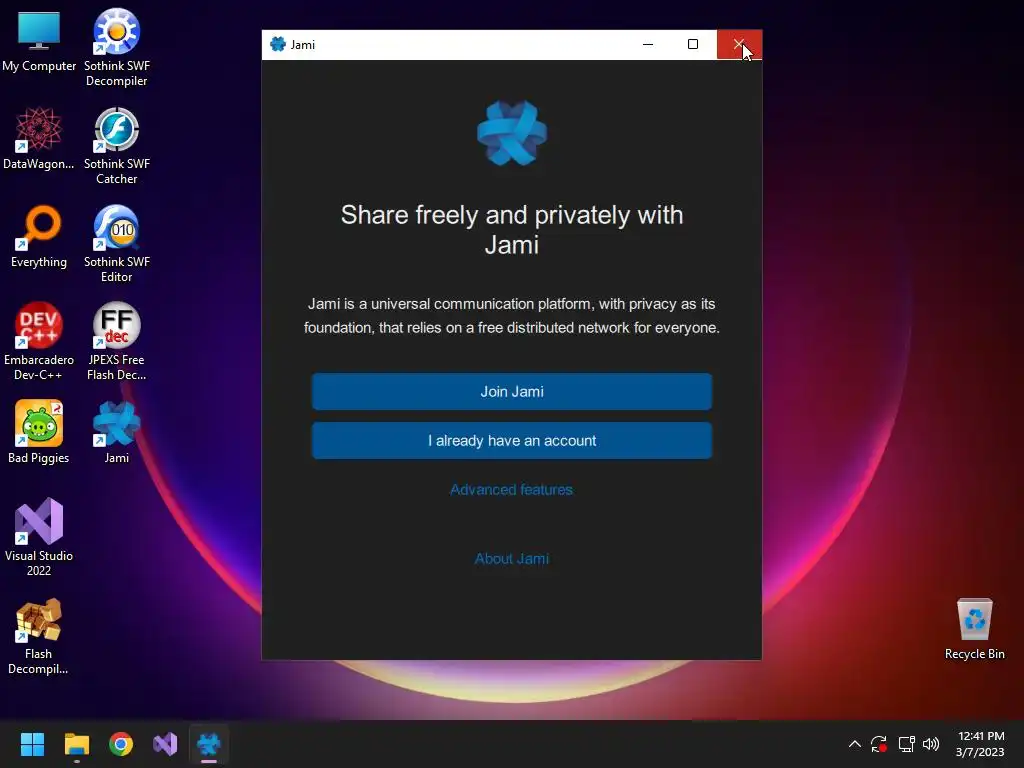Select the Sothink SWF Decompiler desktop icon

coord(116,48)
